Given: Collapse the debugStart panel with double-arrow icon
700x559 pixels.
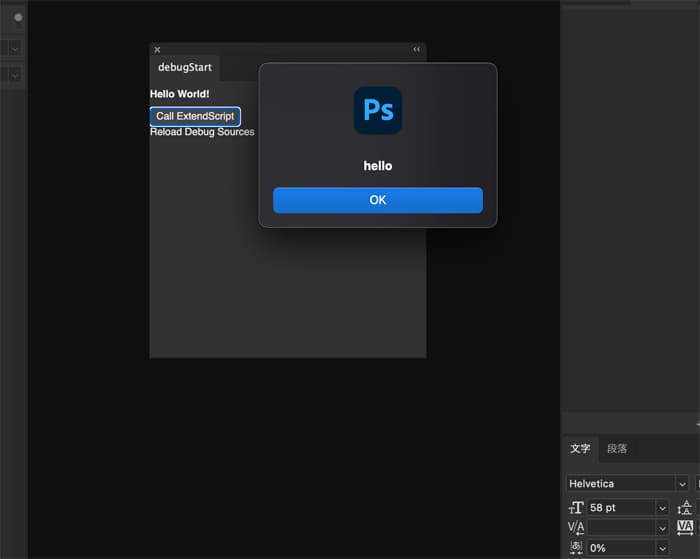Looking at the screenshot, I should click(x=417, y=49).
